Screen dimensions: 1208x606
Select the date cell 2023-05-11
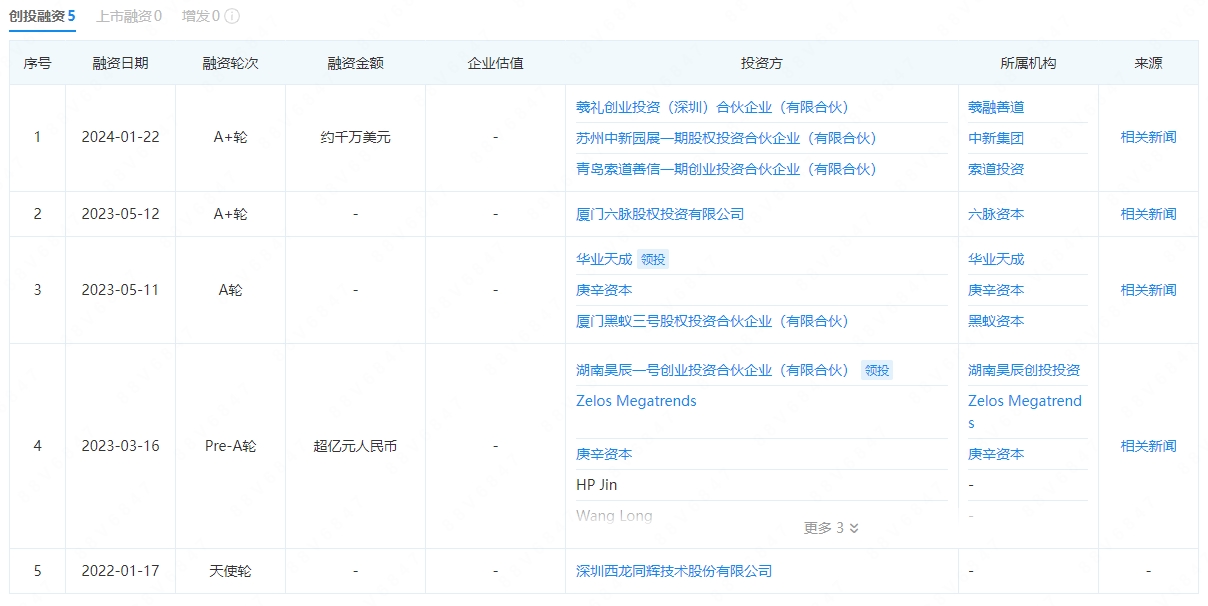(x=120, y=290)
